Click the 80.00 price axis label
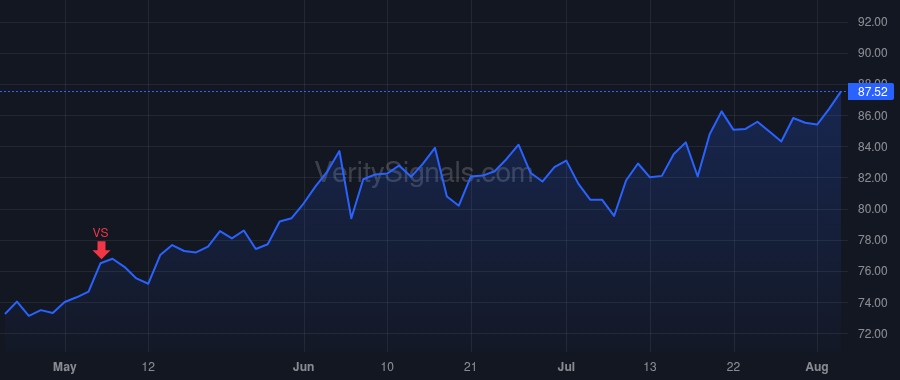The height and width of the screenshot is (380, 900). [x=872, y=209]
